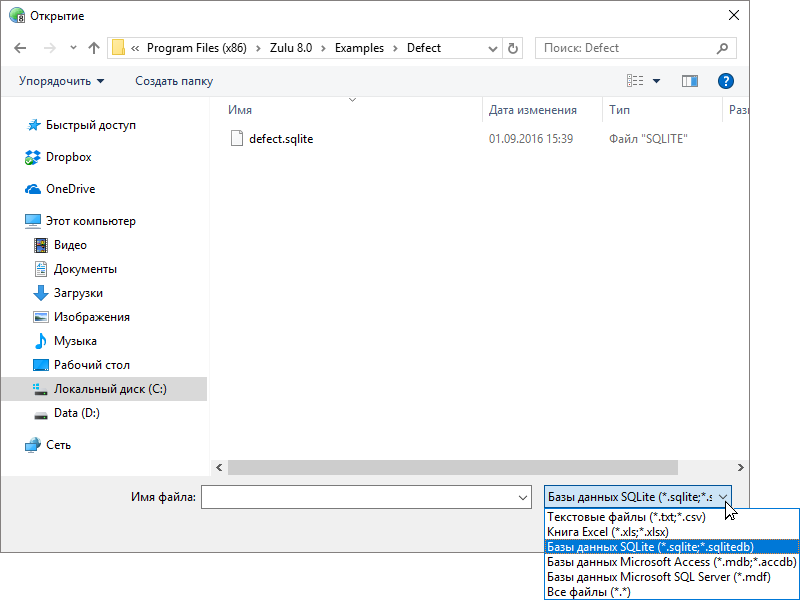Open OneDrive in the navigation pane
The image size is (800, 600).
(70, 189)
